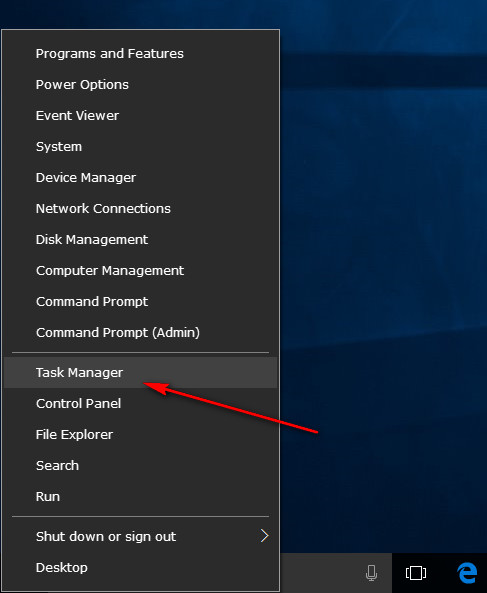Show the Desktop via menu
Viewport: 487px width, 593px height.
point(140,567)
